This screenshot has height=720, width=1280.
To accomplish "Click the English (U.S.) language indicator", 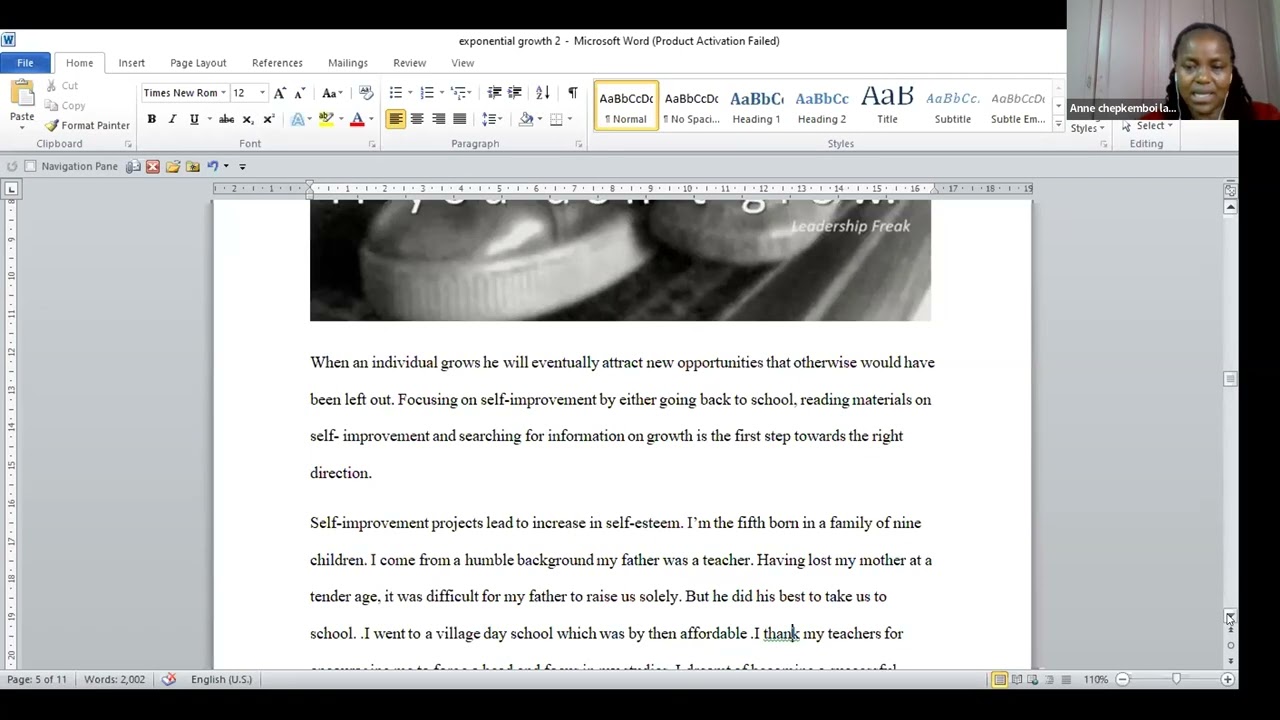I will click(x=221, y=680).
